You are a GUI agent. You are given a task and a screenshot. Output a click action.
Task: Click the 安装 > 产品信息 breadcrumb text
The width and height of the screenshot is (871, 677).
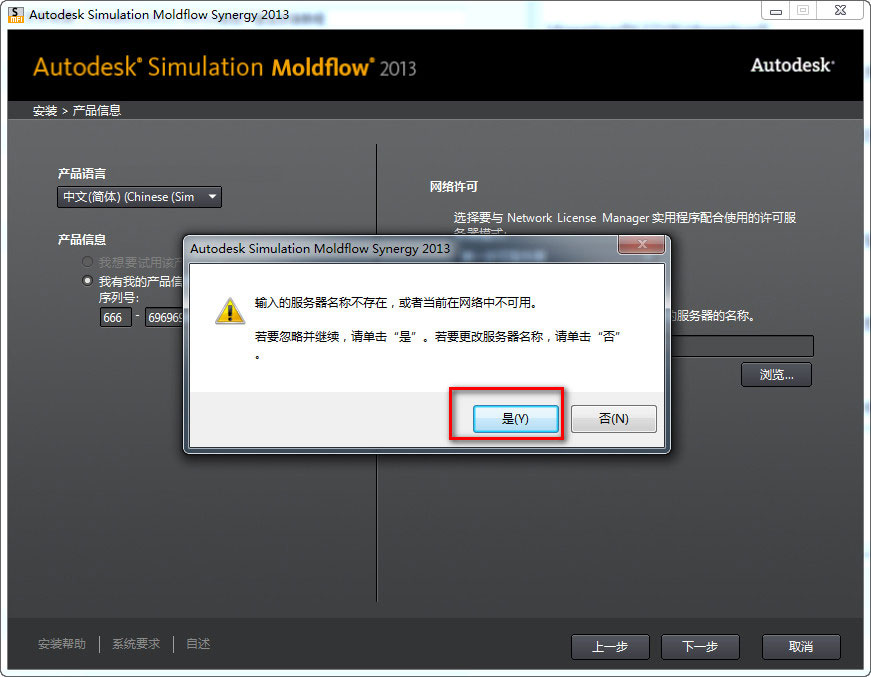77,111
